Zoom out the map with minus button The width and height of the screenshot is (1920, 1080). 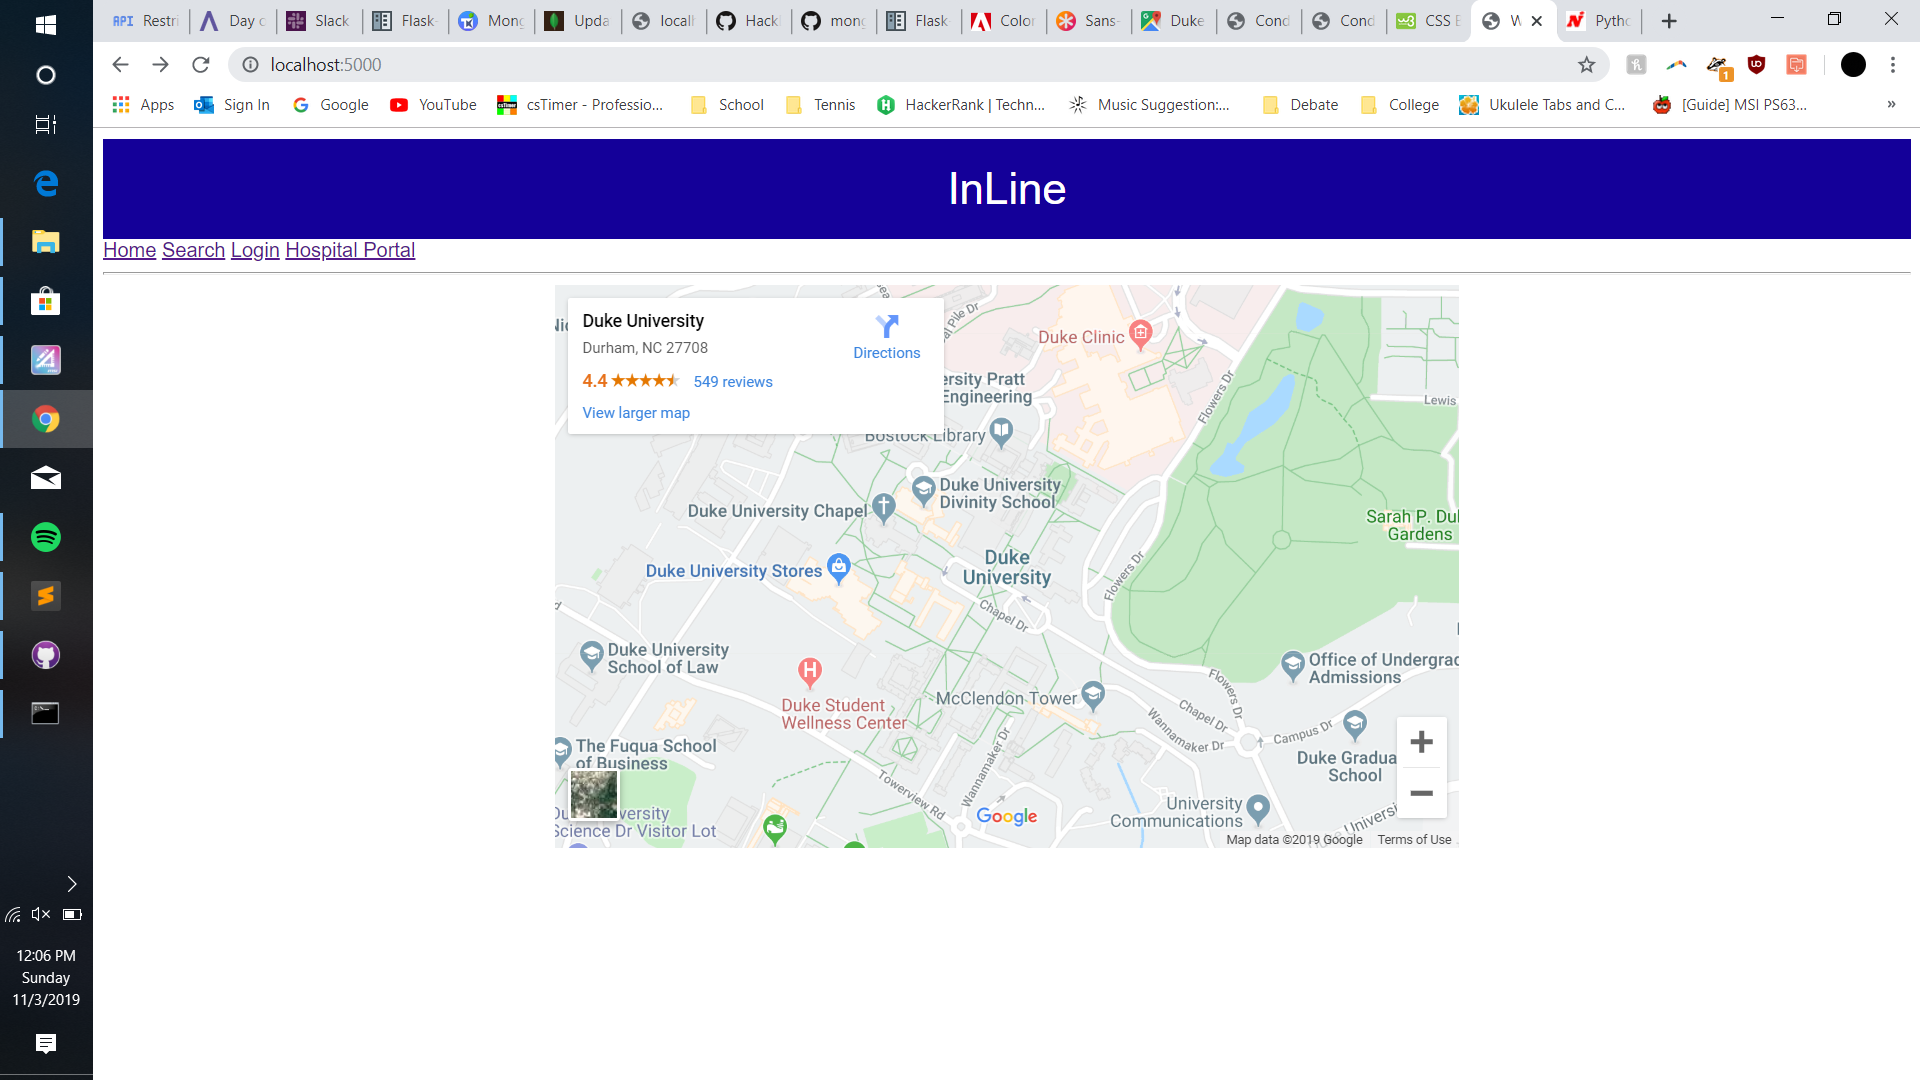click(x=1421, y=794)
